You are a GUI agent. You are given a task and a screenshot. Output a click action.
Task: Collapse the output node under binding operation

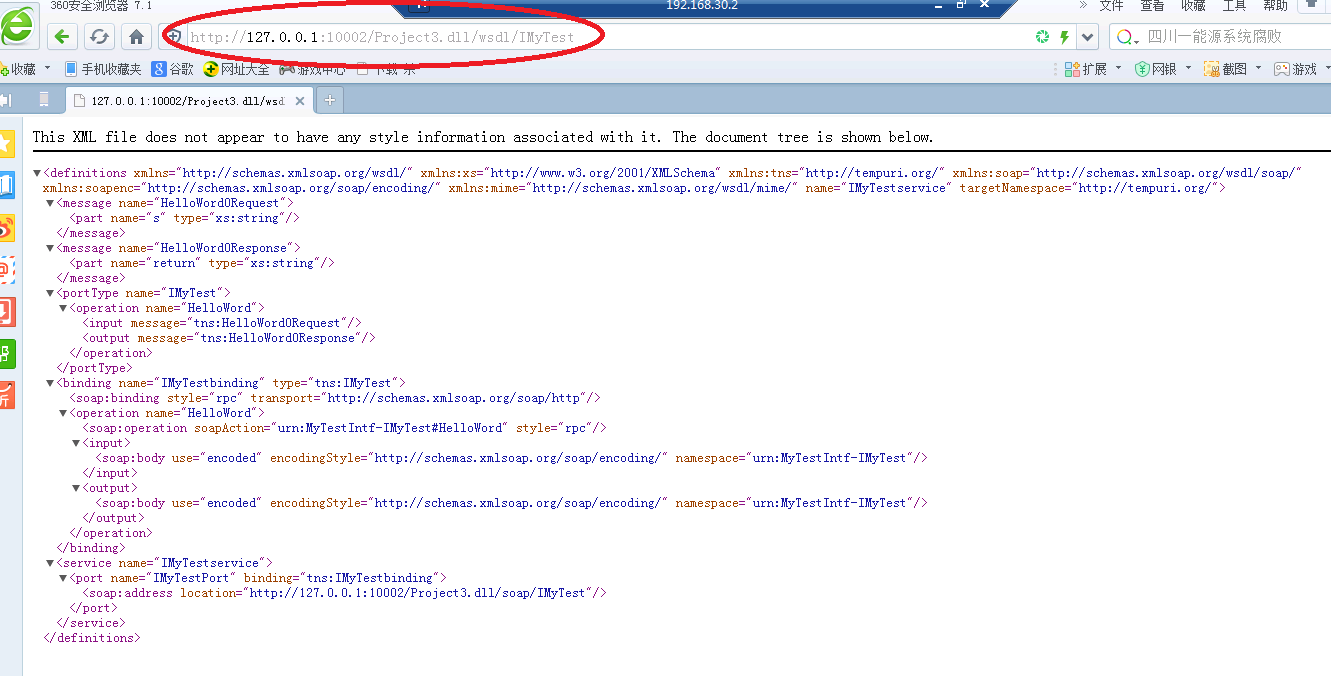click(75, 488)
